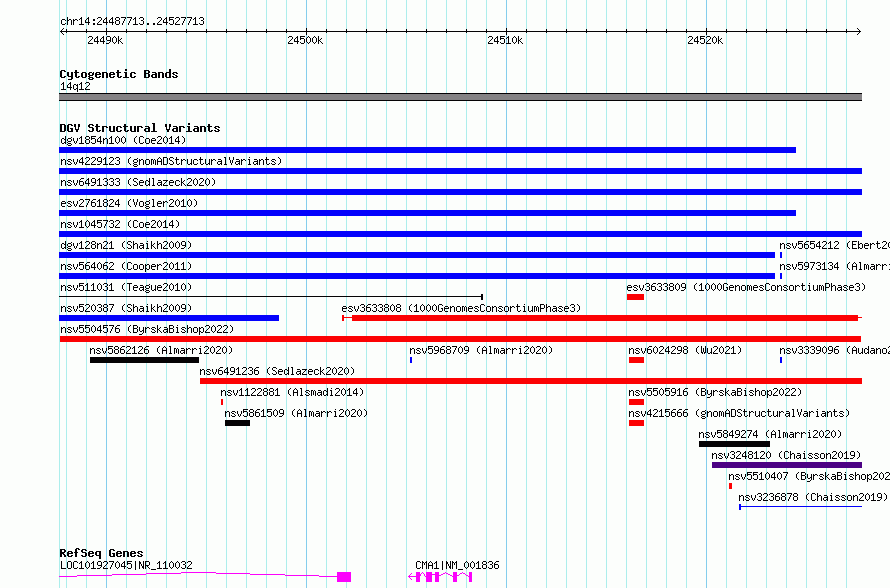Click nsv3236878 (Chaisson2019) label

click(x=813, y=497)
